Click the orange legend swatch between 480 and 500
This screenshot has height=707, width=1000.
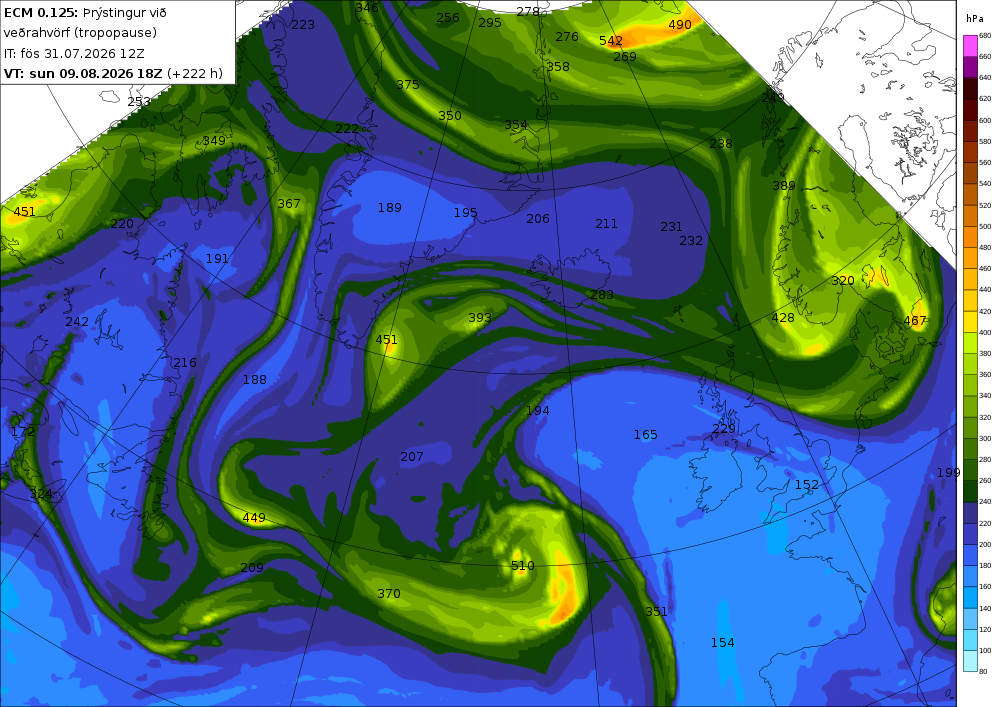click(970, 237)
